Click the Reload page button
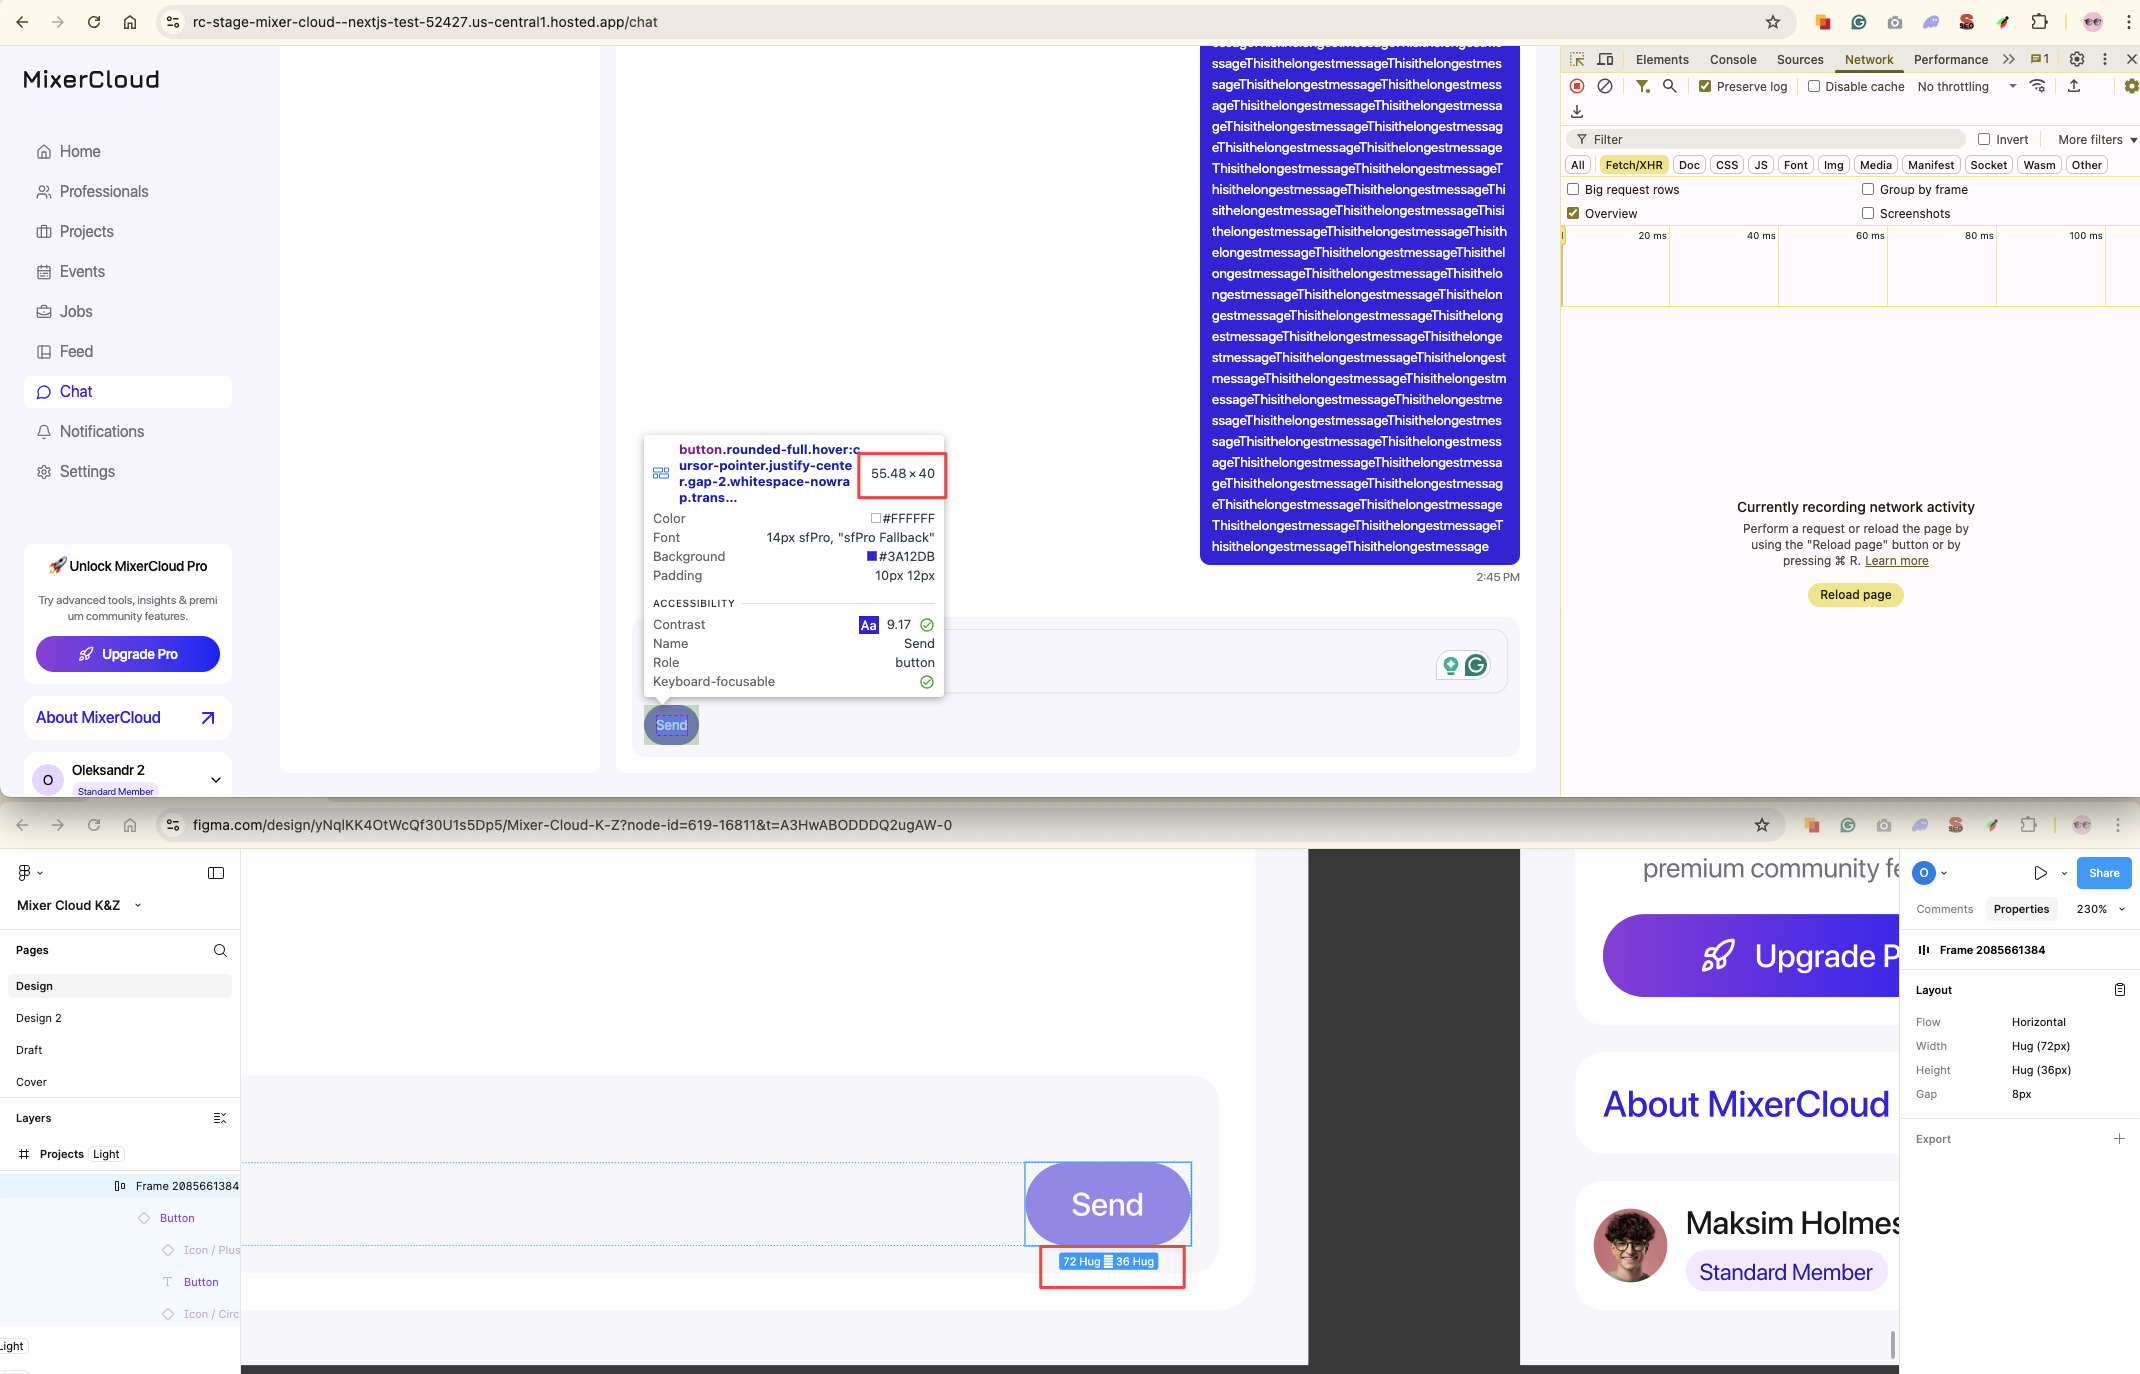The image size is (2140, 1374). tap(1855, 595)
